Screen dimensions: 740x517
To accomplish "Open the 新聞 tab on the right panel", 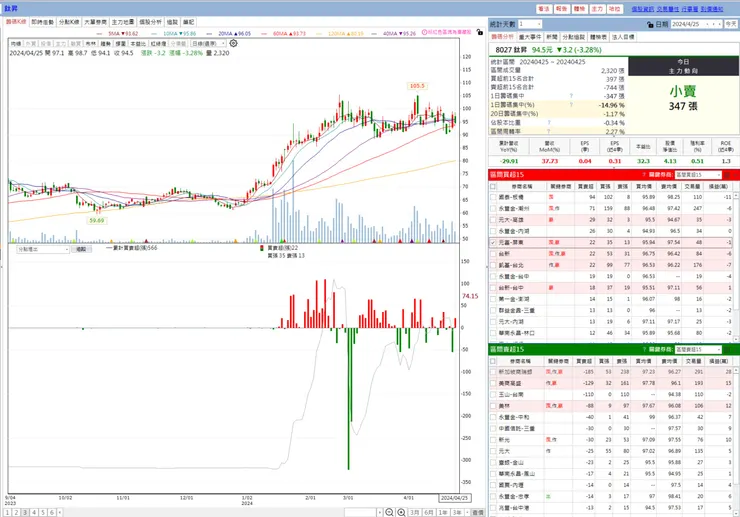I will (x=552, y=37).
